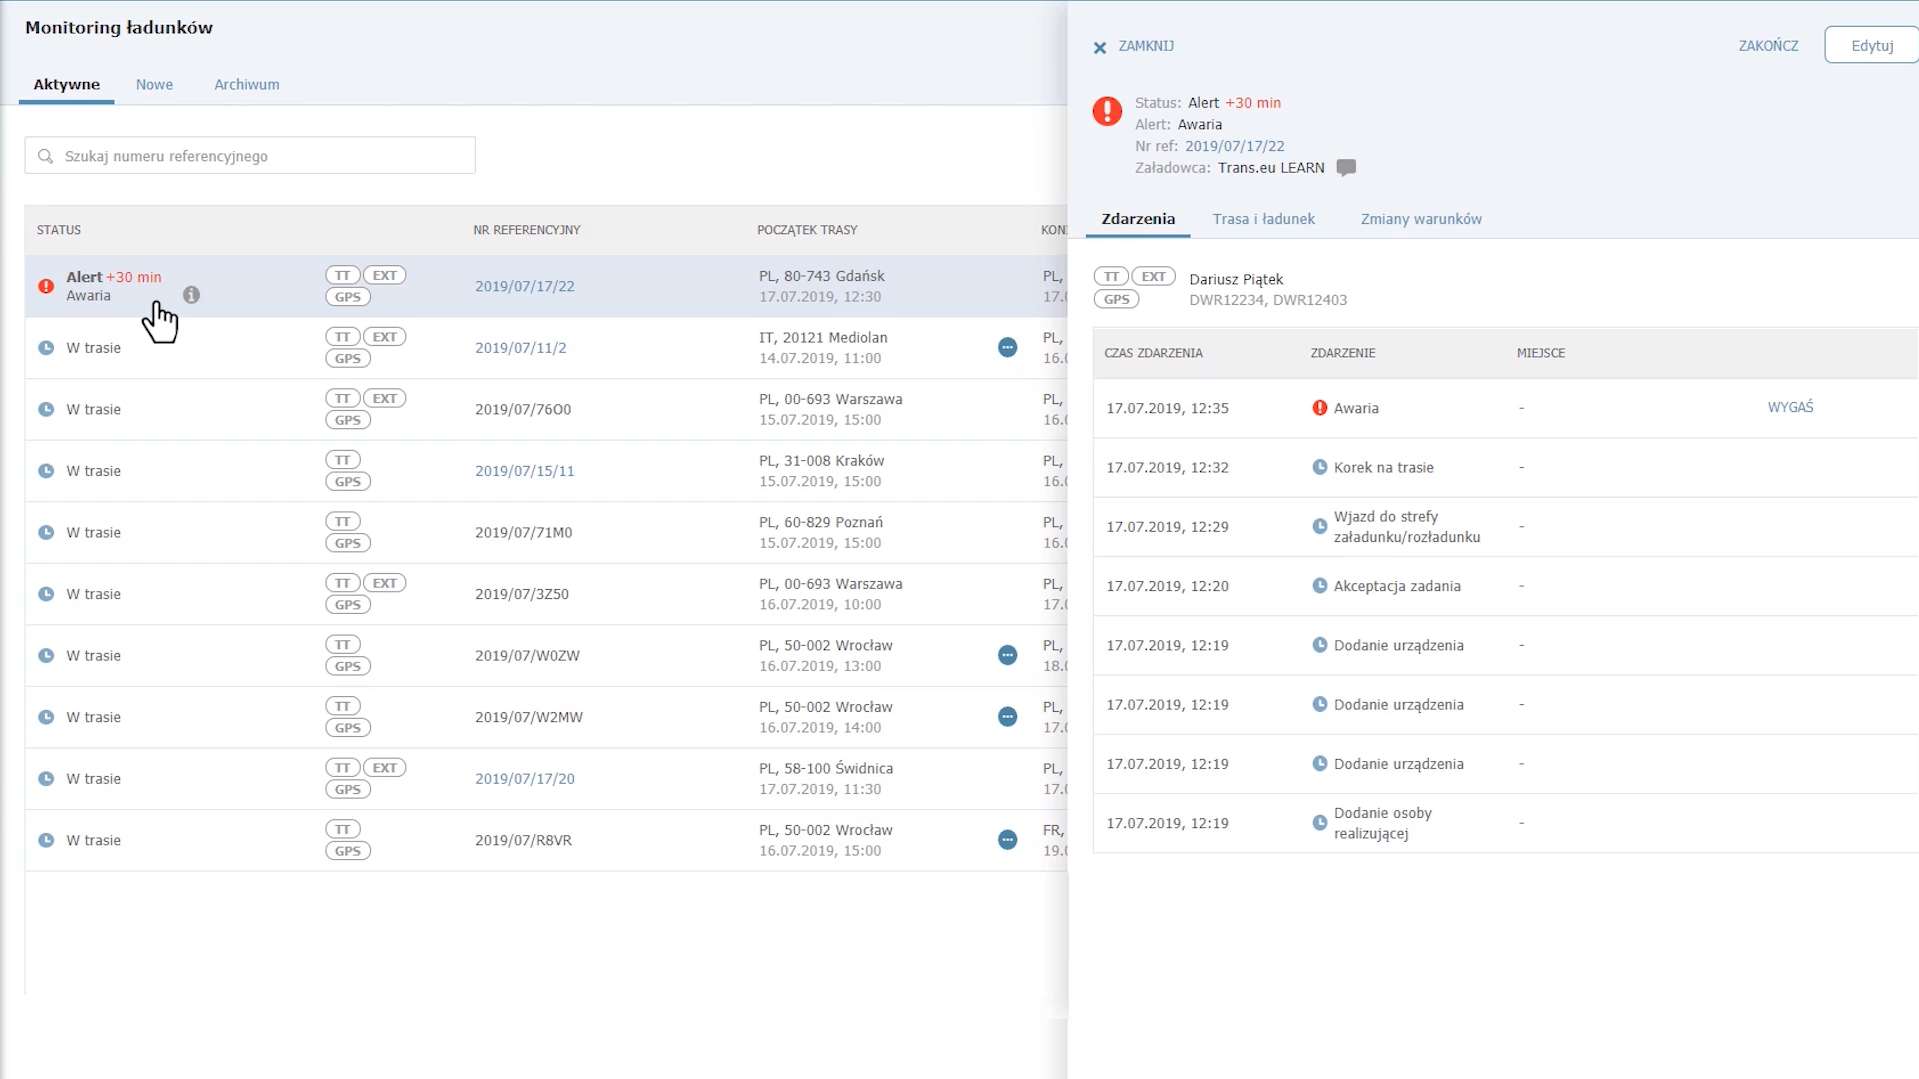Image resolution: width=1919 pixels, height=1079 pixels.
Task: Open the chat bubble next to Trans.eu LEARN
Action: click(1346, 168)
